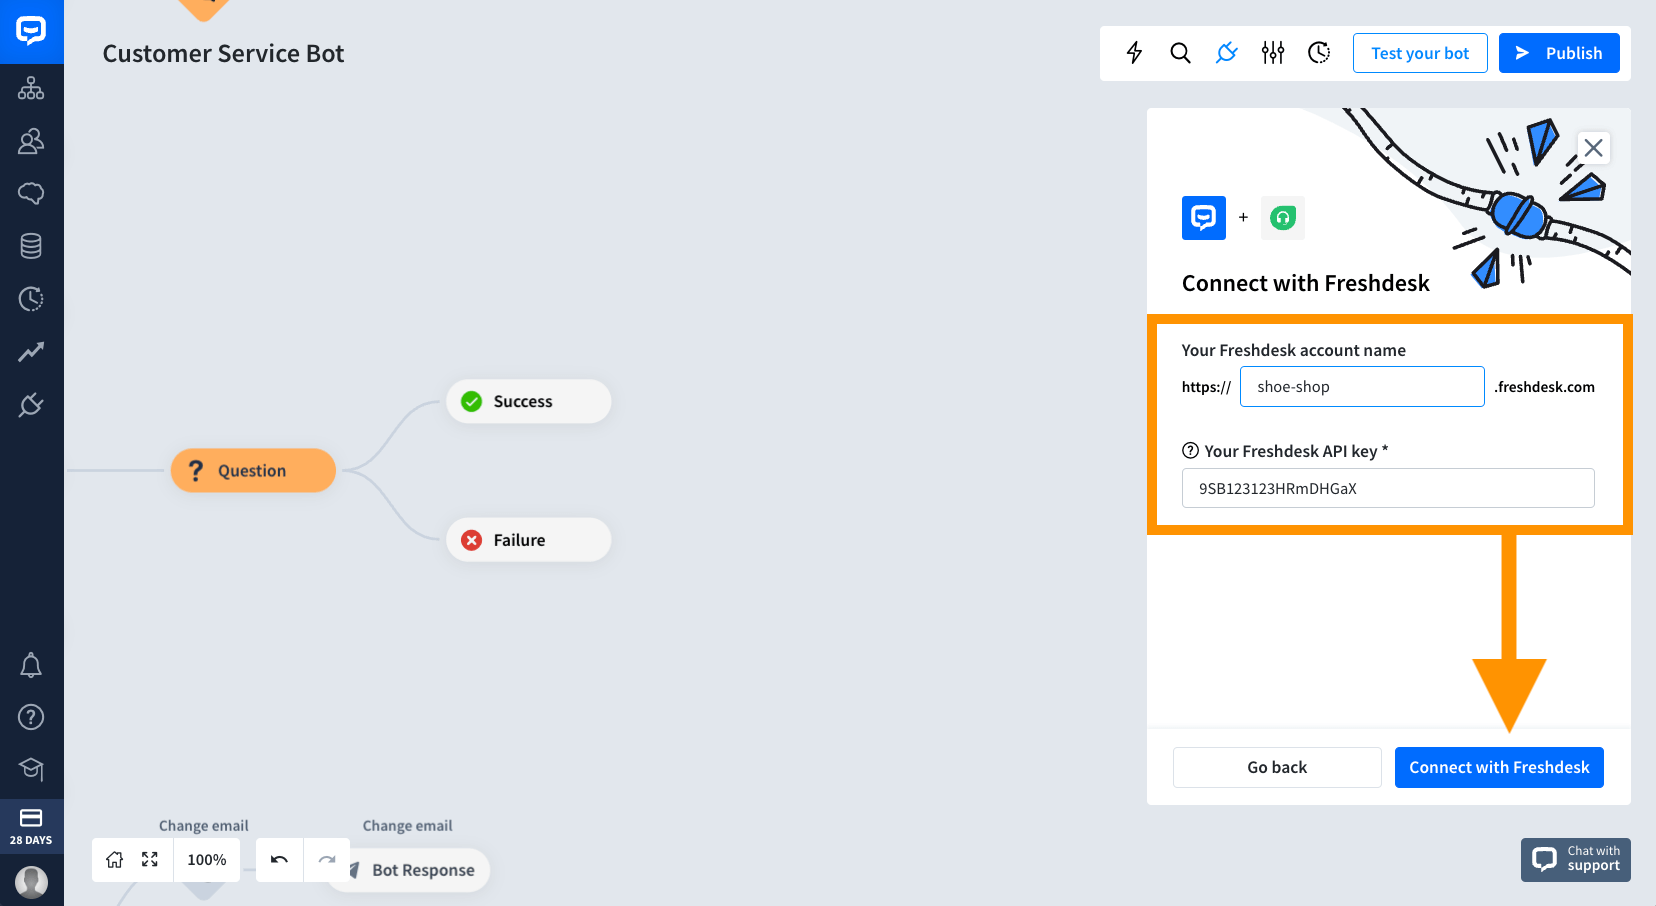Open the notifications bell icon
Image resolution: width=1656 pixels, height=906 pixels.
click(31, 665)
